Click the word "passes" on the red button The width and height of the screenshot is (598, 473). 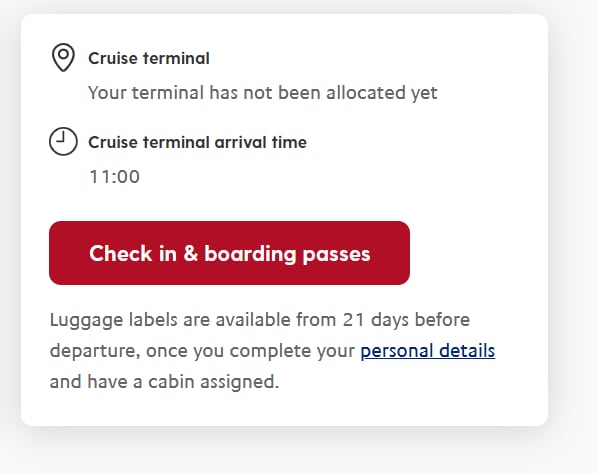point(336,255)
